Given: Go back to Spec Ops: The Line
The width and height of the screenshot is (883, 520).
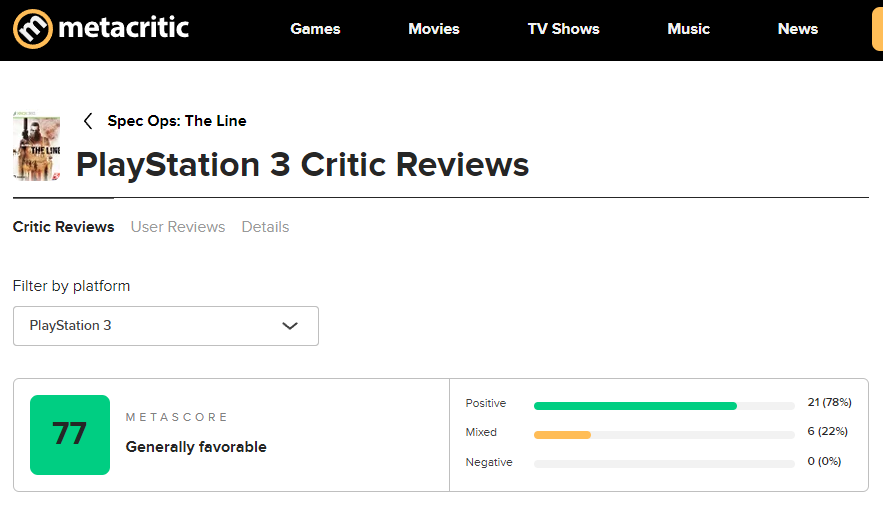Looking at the screenshot, I should [x=177, y=121].
